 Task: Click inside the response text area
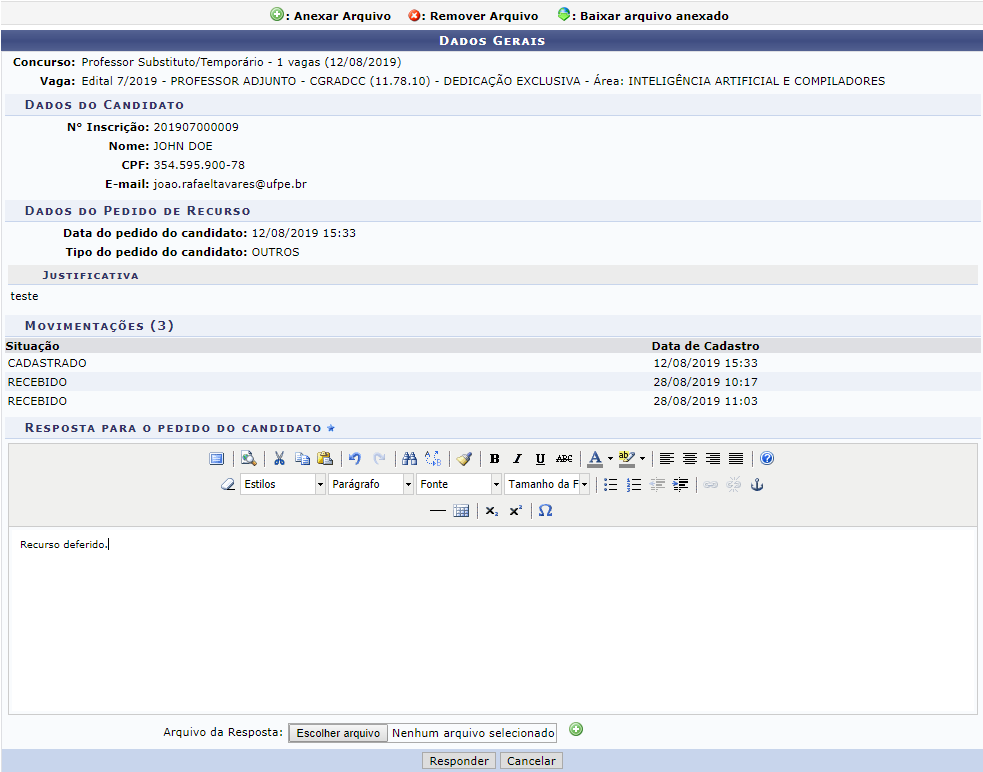click(x=492, y=620)
